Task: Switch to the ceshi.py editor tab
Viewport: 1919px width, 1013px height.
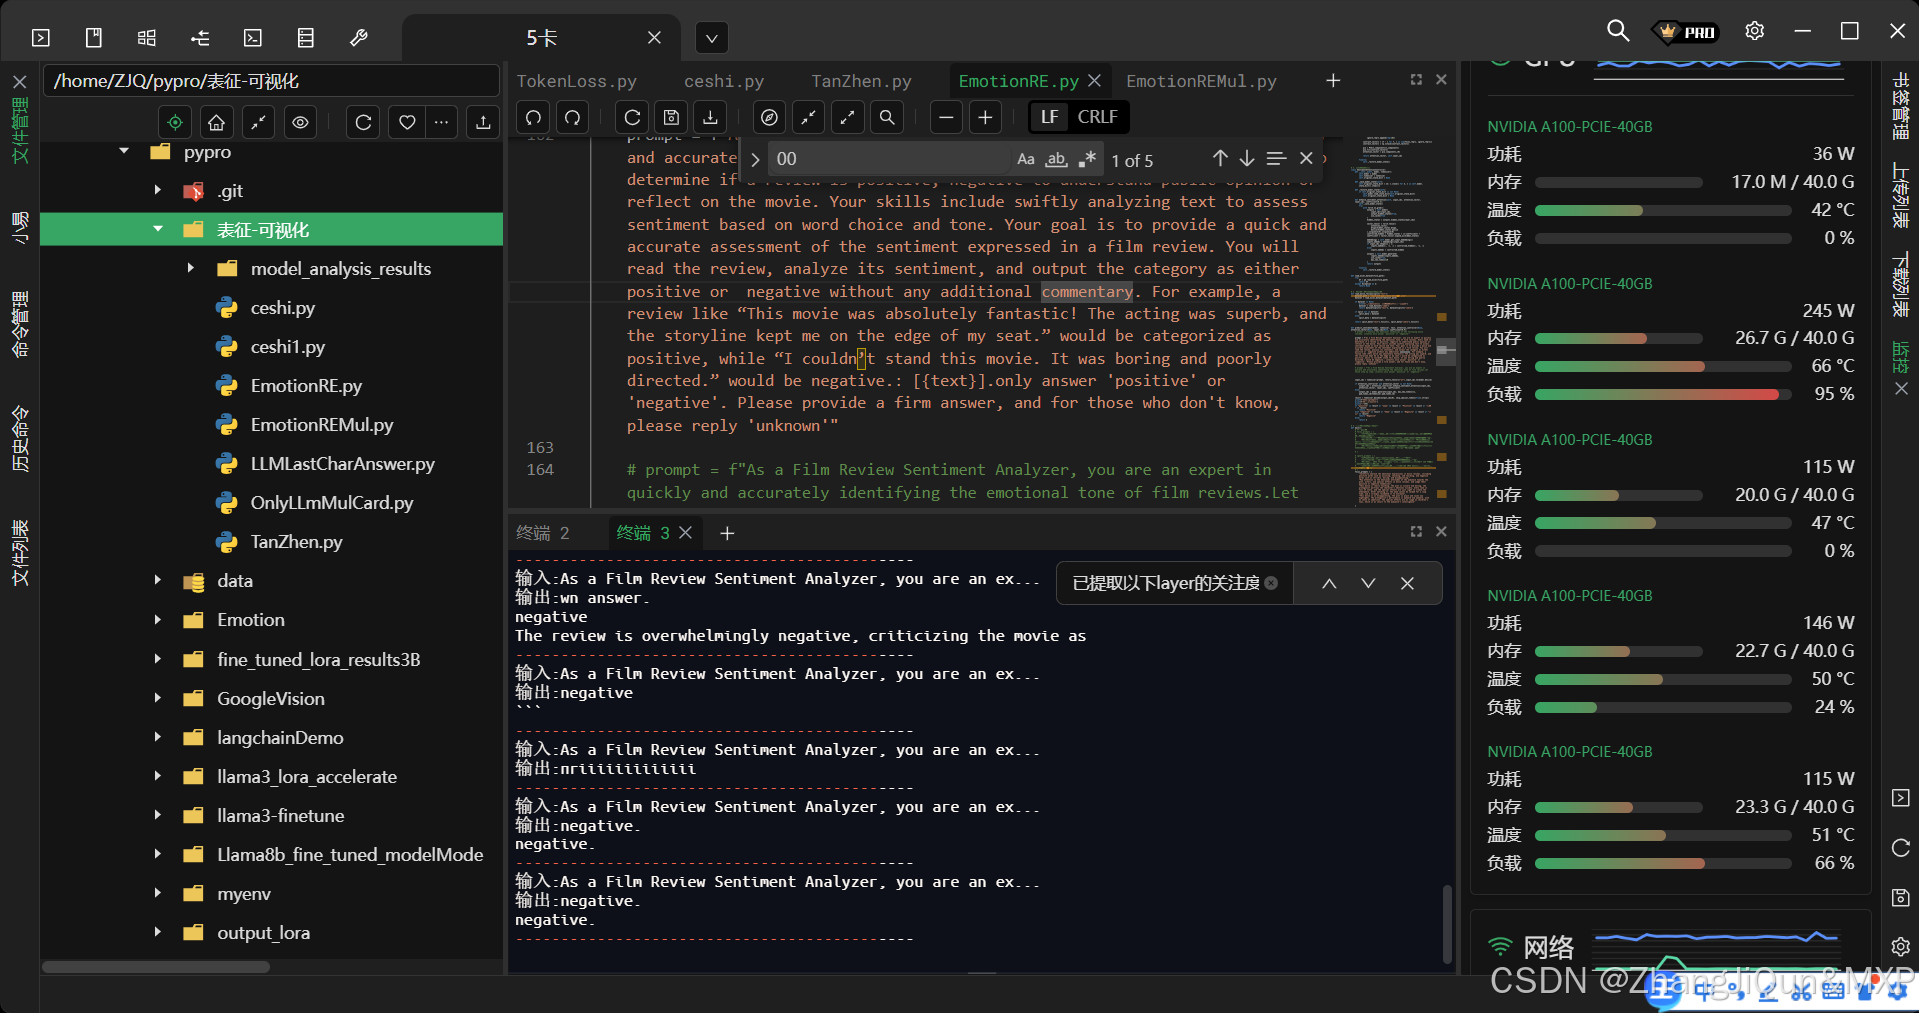Action: click(723, 81)
